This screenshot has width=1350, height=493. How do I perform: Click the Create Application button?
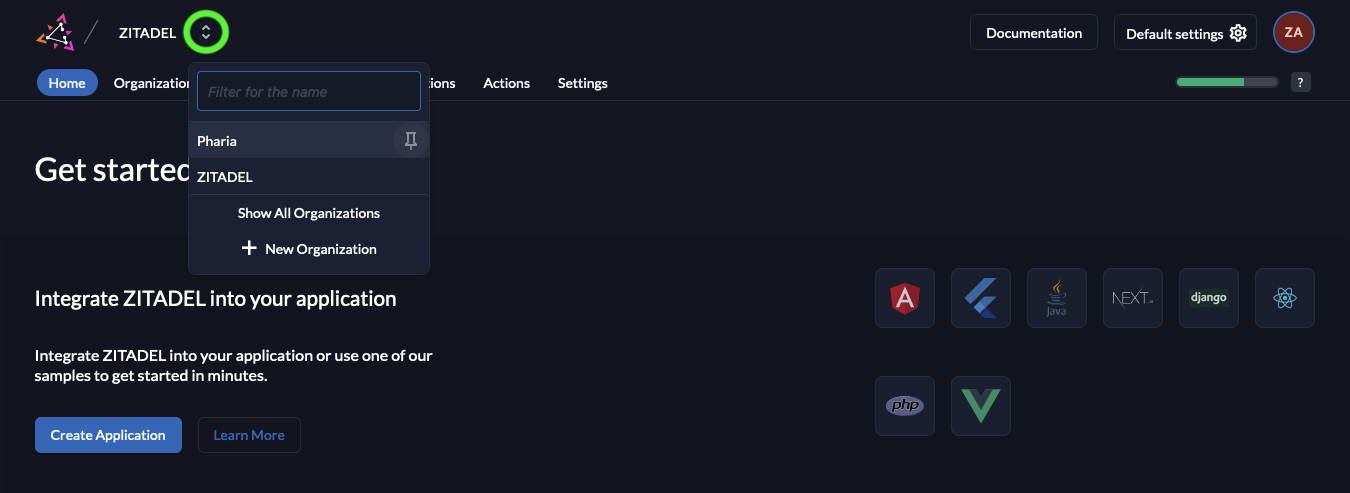(108, 435)
